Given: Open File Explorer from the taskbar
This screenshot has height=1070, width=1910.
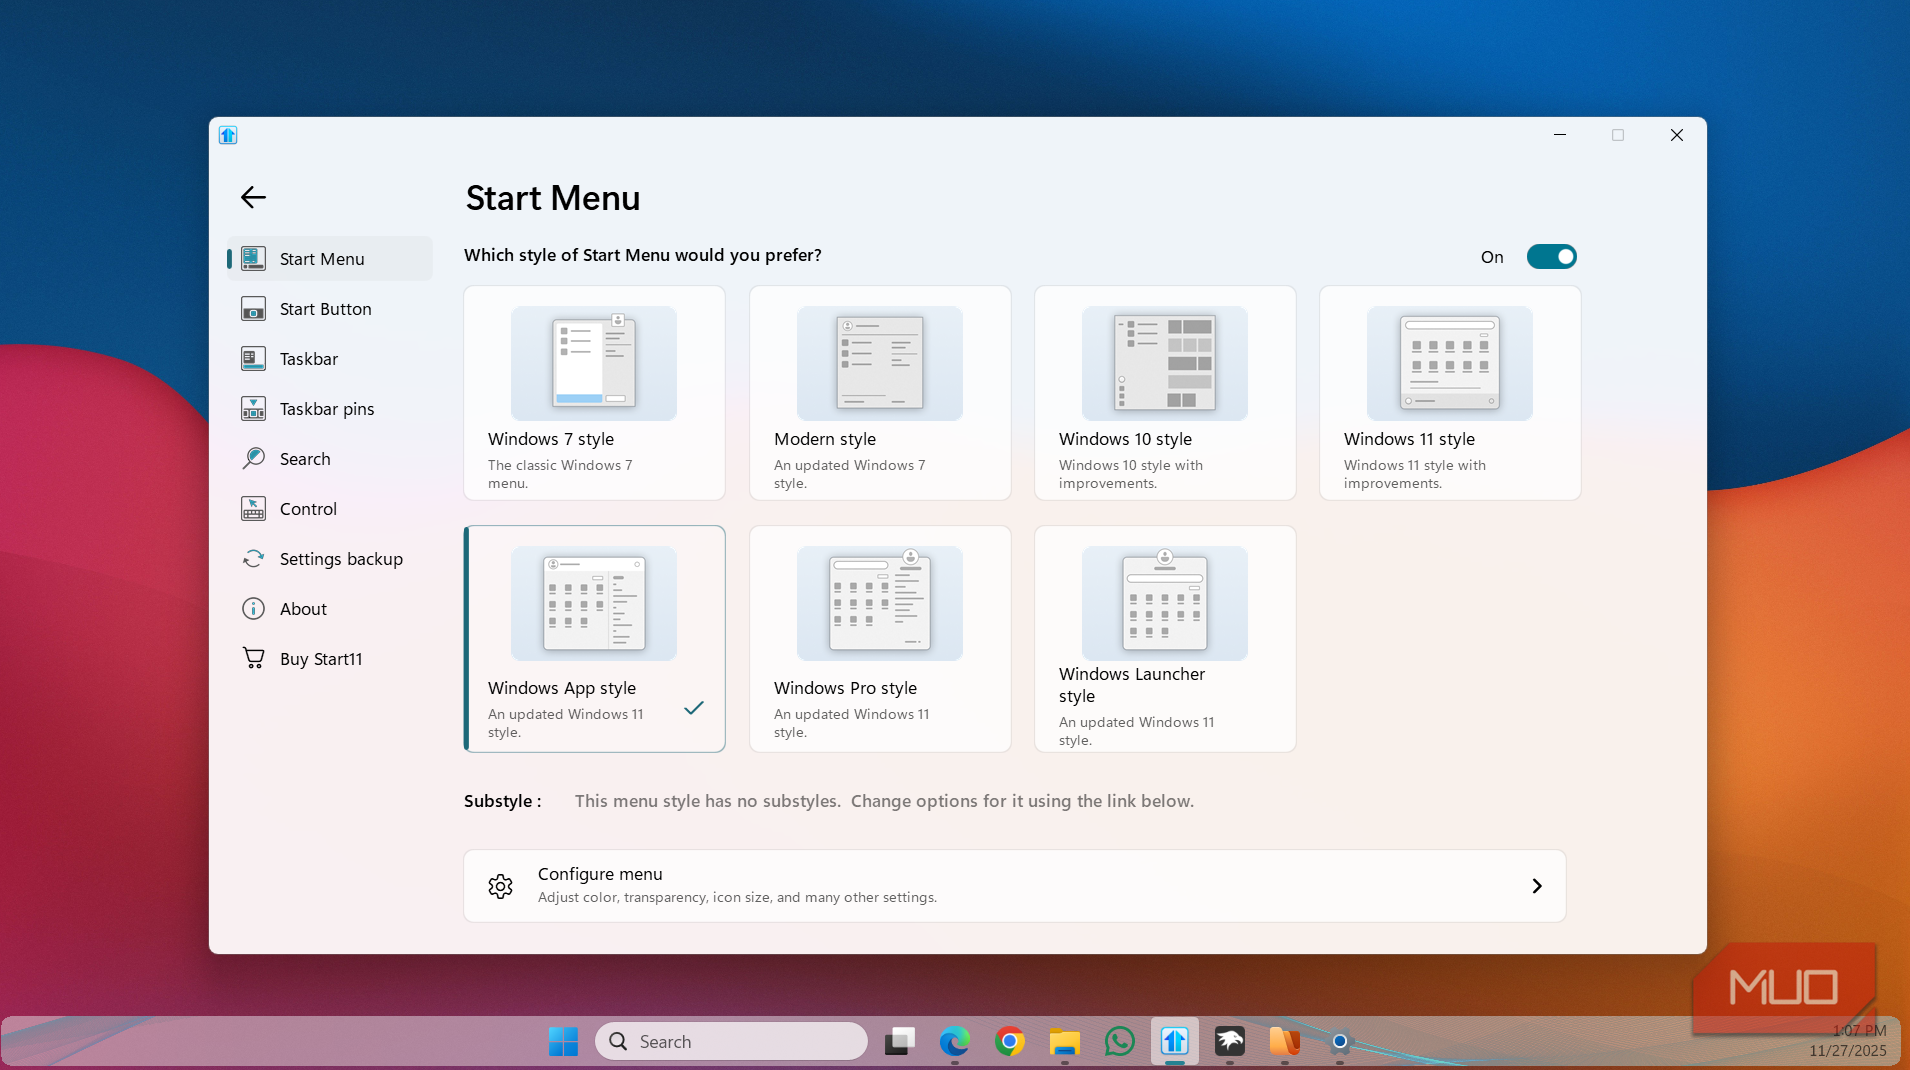Looking at the screenshot, I should (x=1065, y=1042).
